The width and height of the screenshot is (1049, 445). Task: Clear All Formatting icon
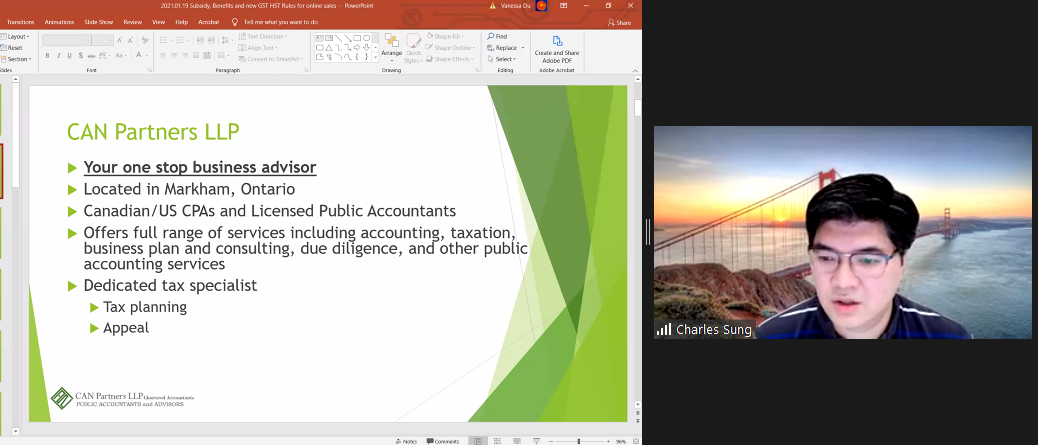145,40
